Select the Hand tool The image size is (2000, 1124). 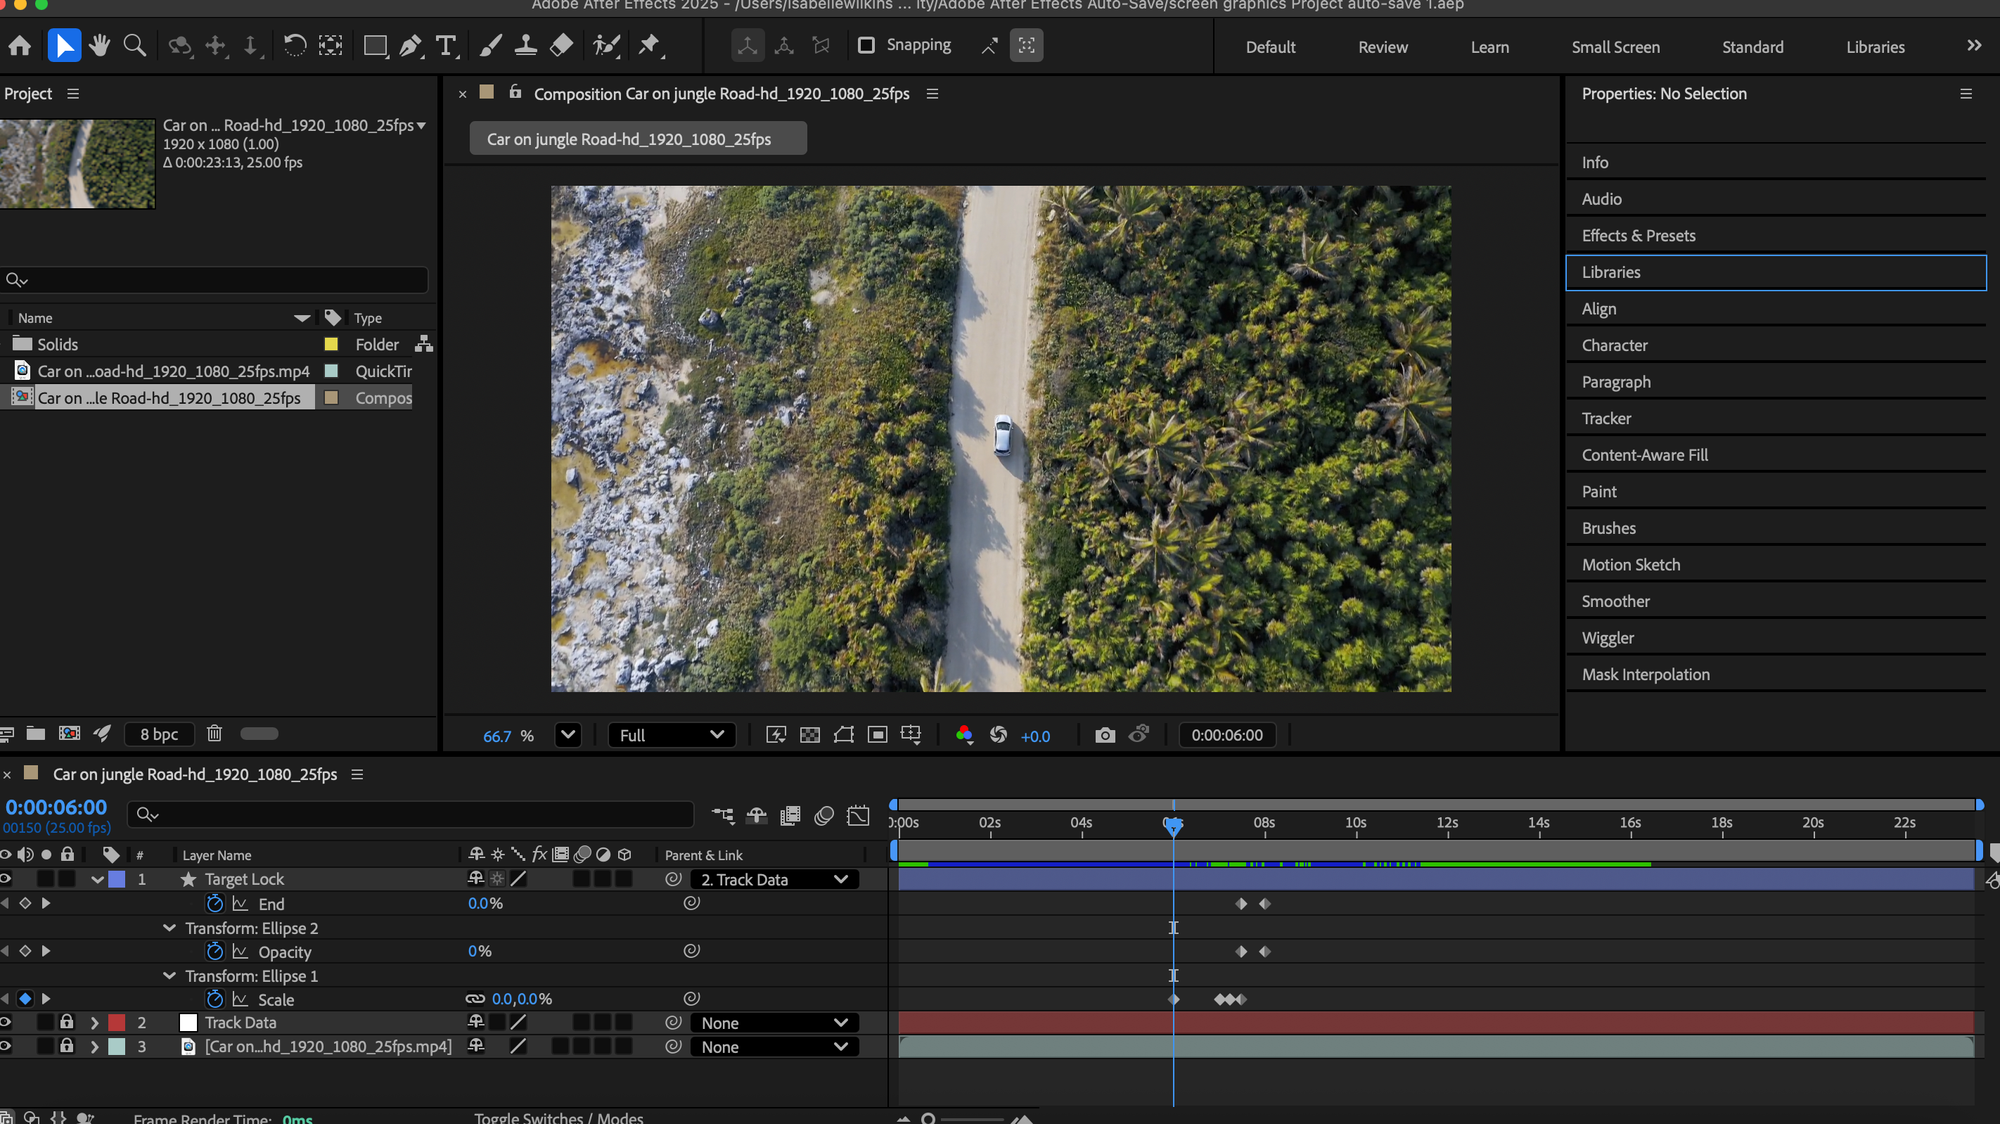(x=99, y=46)
